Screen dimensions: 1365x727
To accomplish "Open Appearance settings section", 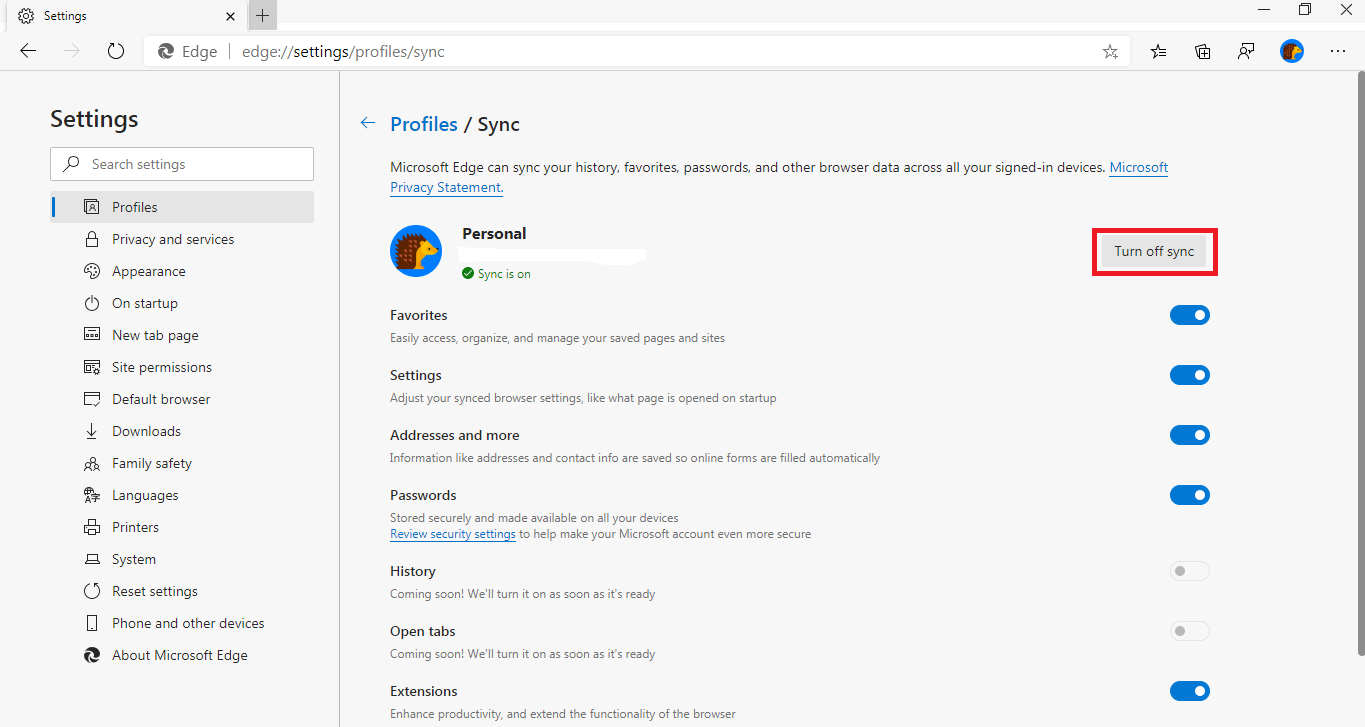I will click(x=182, y=271).
